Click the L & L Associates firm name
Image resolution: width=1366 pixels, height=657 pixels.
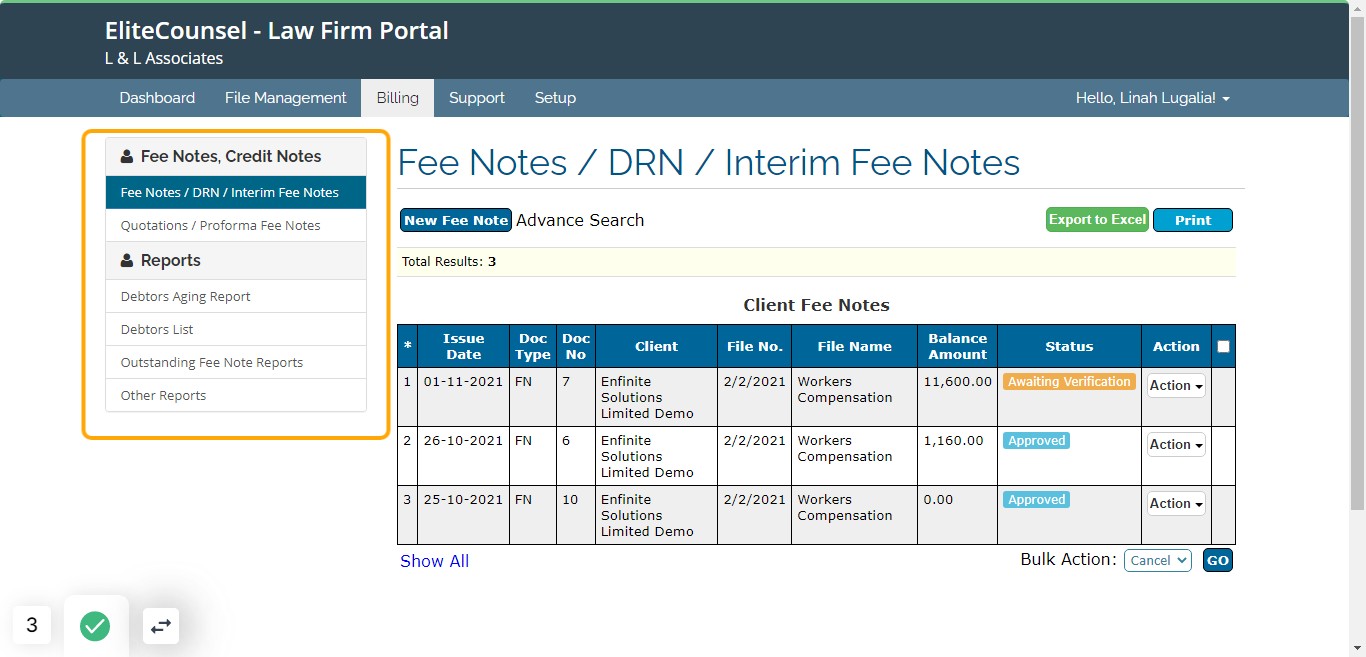tap(164, 59)
